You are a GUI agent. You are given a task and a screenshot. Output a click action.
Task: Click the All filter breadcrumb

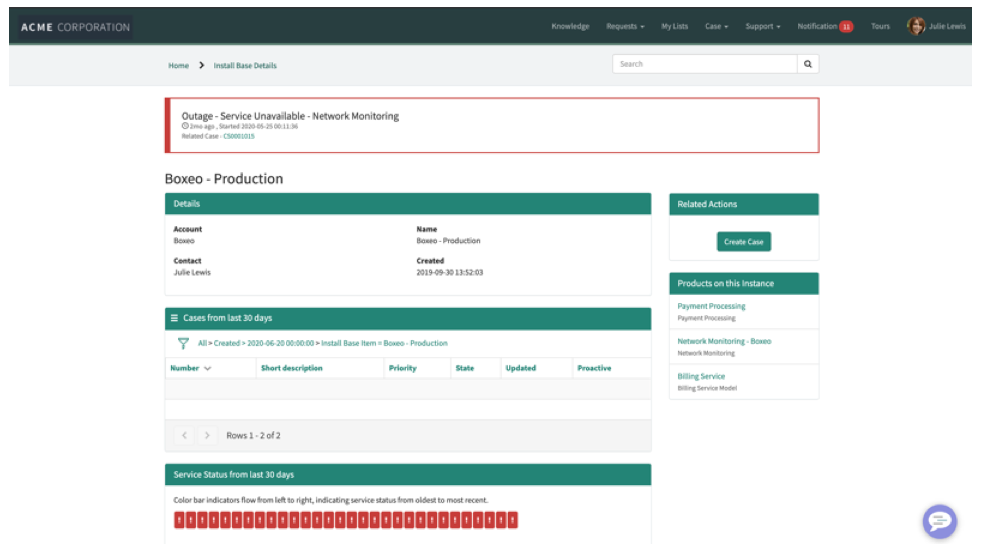point(202,343)
